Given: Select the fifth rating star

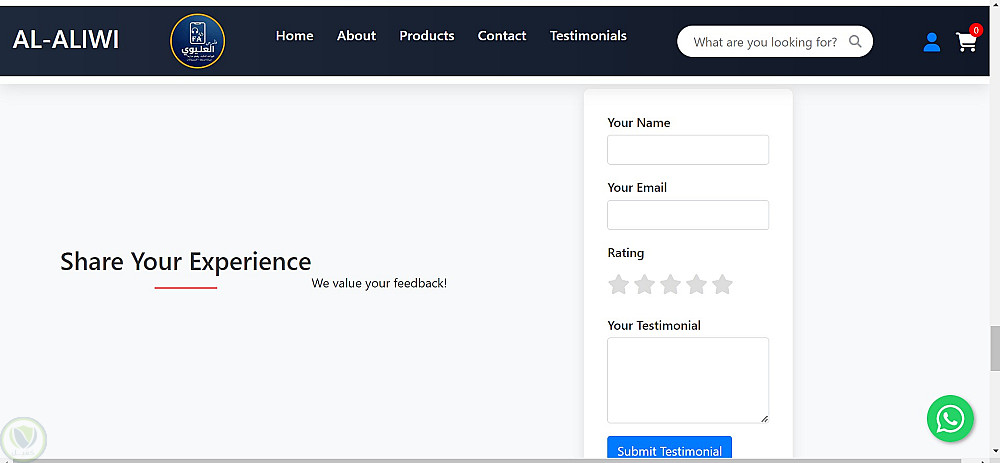Looking at the screenshot, I should [x=722, y=284].
